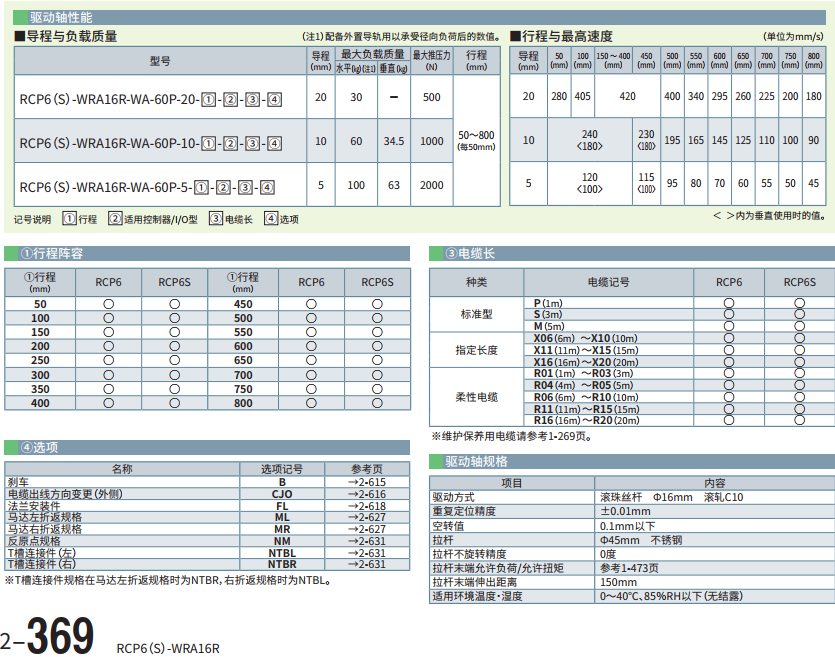Select page reference →2-618
This screenshot has height=657, width=835.
click(367, 506)
